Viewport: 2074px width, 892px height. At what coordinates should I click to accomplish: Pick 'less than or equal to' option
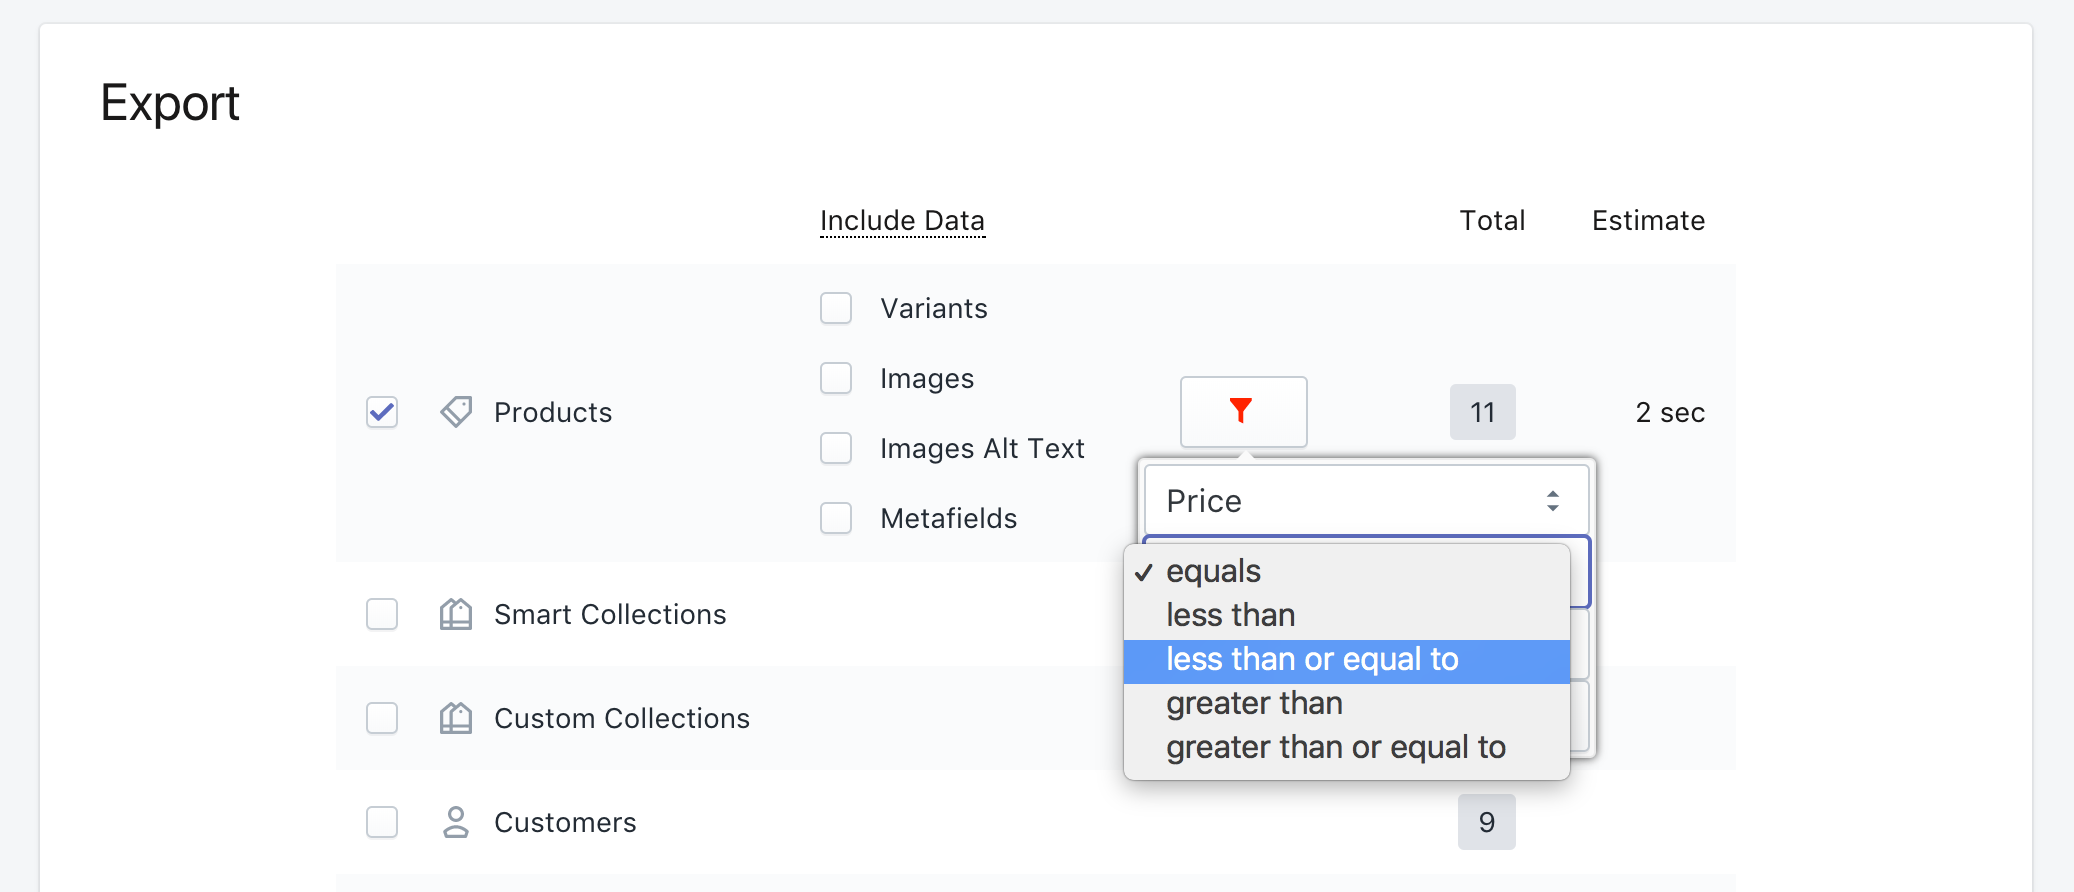point(1312,660)
